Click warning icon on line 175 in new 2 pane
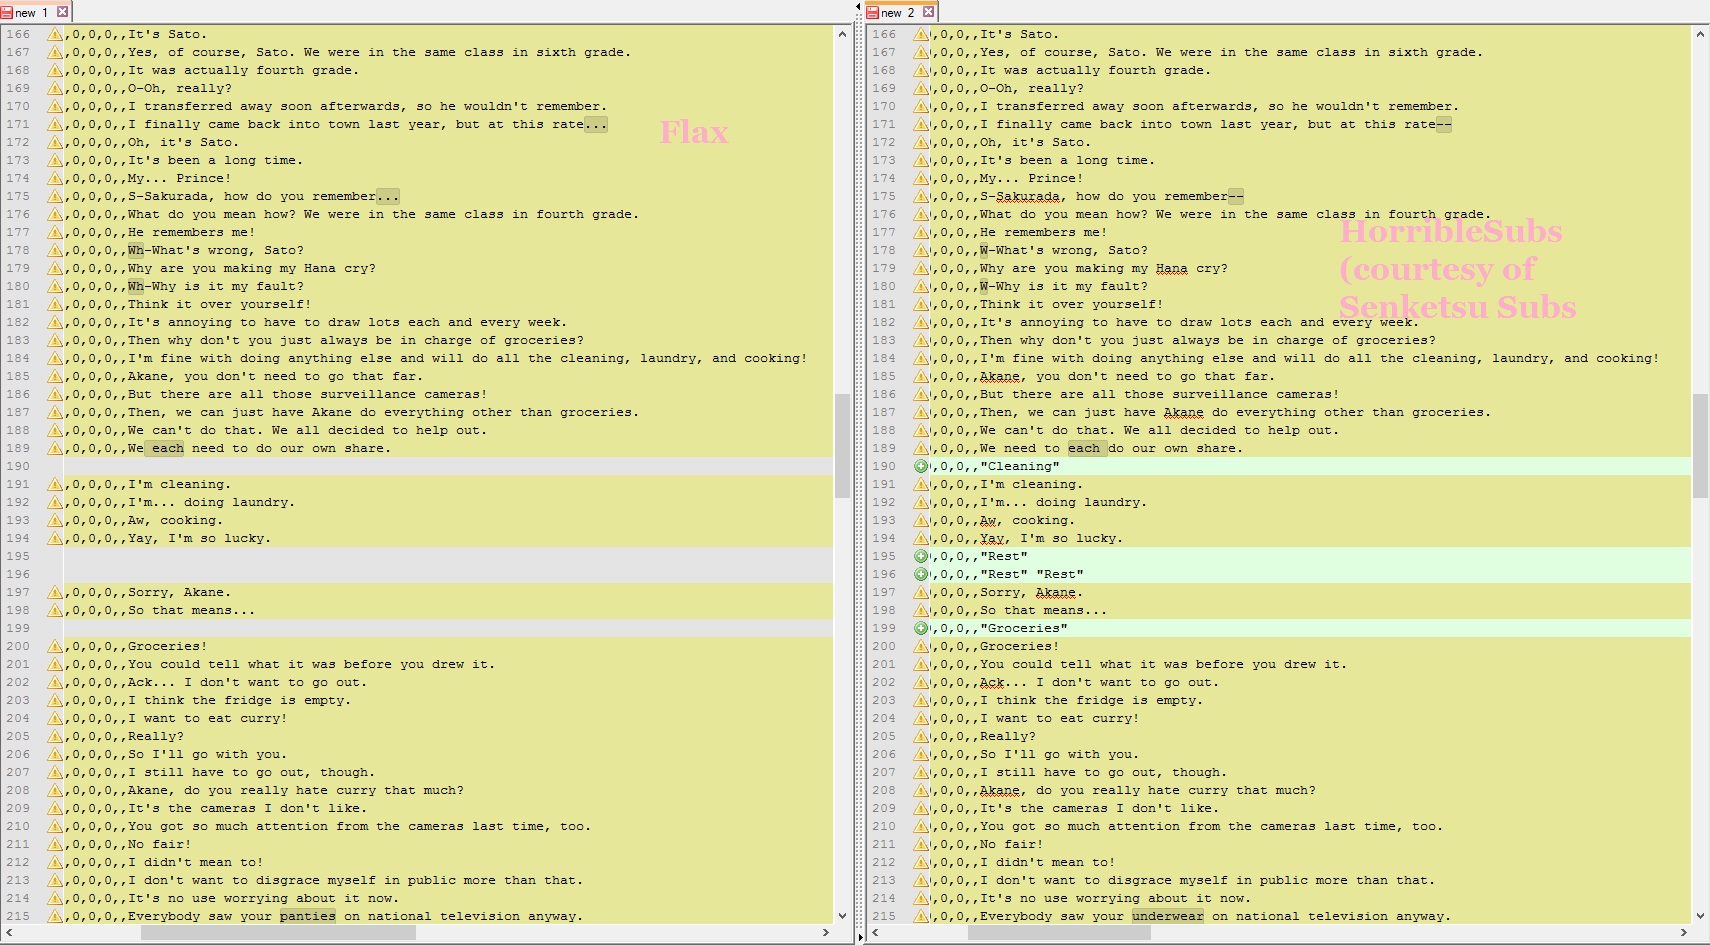Screen dimensions: 1710x946 [921, 196]
